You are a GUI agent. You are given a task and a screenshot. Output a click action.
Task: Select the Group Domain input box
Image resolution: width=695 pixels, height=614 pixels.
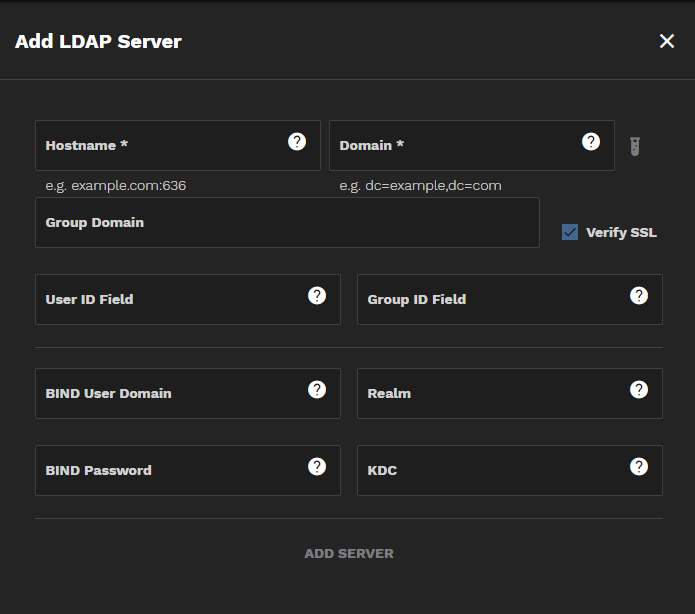pos(287,223)
